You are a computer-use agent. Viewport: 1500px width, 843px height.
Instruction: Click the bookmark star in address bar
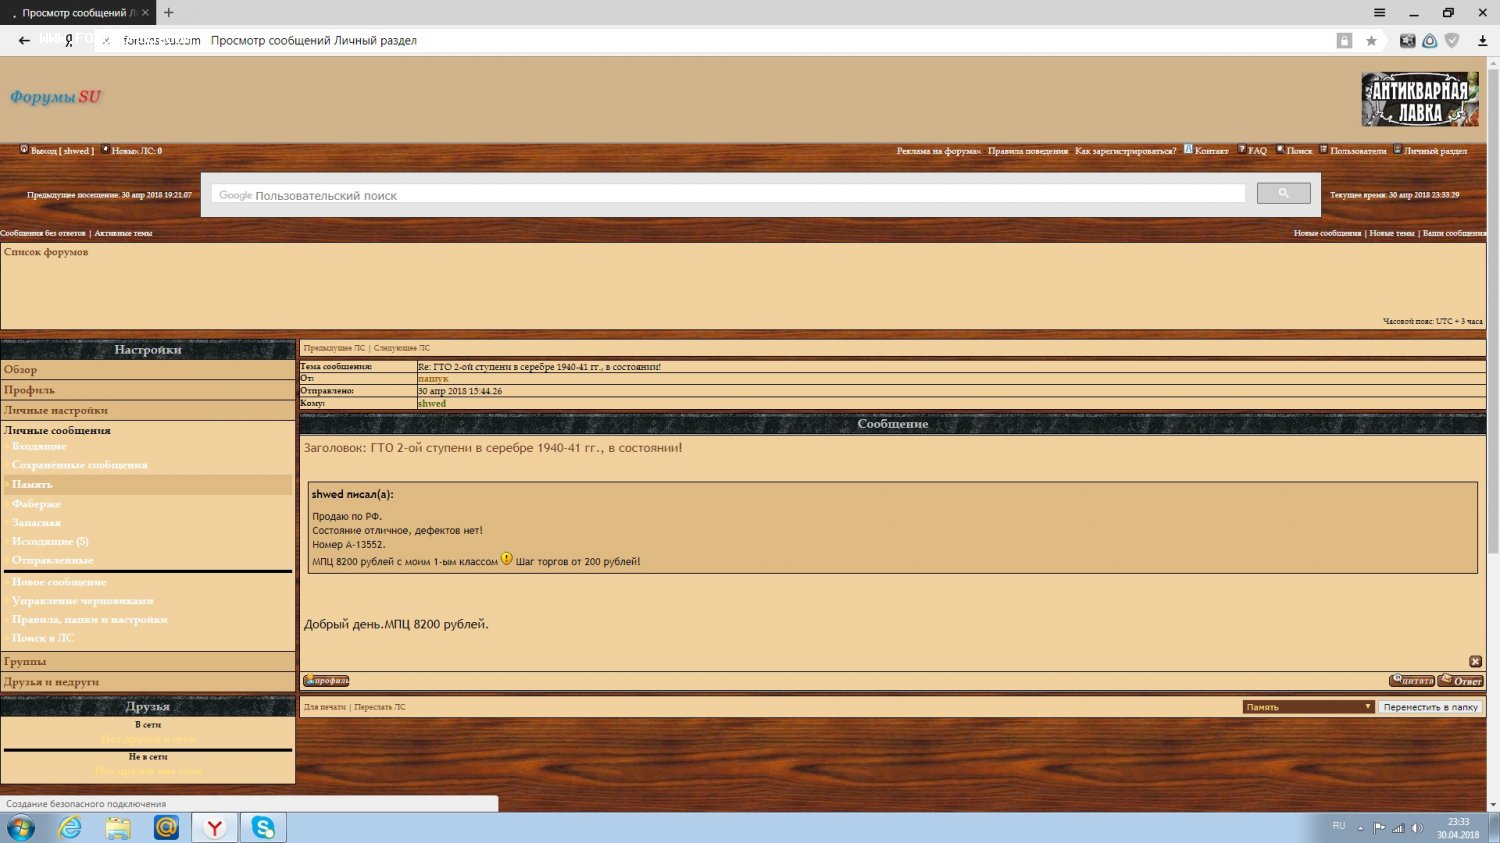coord(1371,41)
